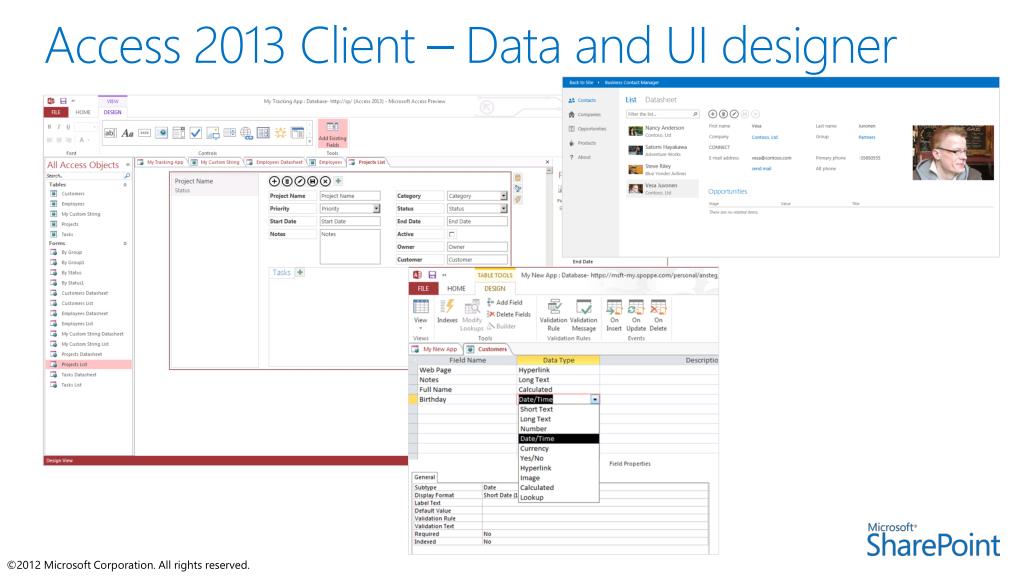Open the Validation Rule tool

553,315
